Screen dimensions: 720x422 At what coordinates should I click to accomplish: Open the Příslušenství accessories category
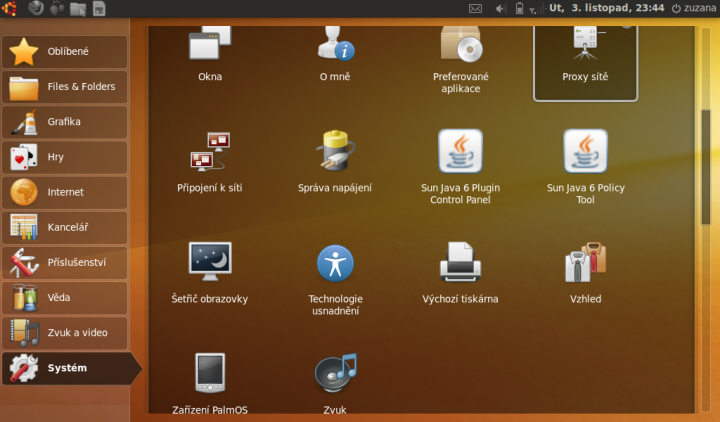(64, 263)
